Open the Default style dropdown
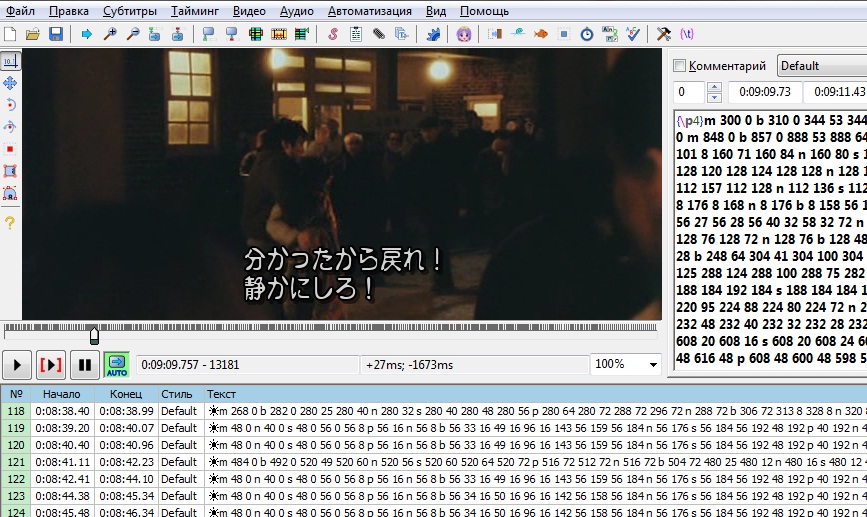This screenshot has height=517, width=867. tap(822, 66)
